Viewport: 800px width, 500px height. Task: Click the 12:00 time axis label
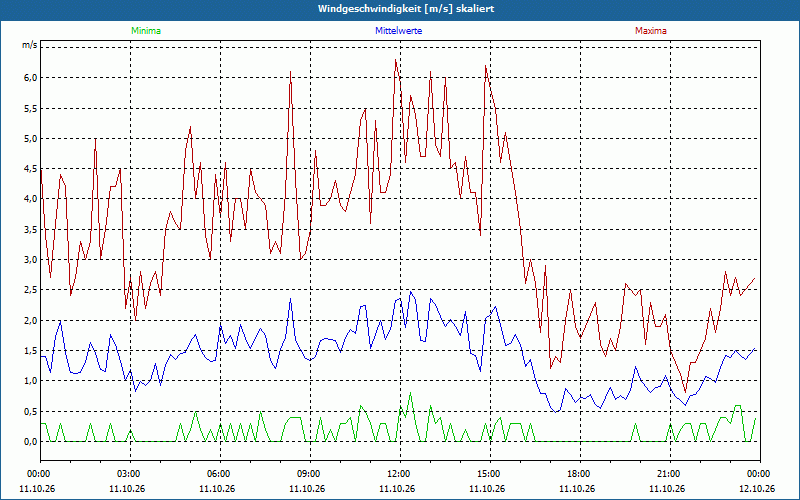(400, 474)
